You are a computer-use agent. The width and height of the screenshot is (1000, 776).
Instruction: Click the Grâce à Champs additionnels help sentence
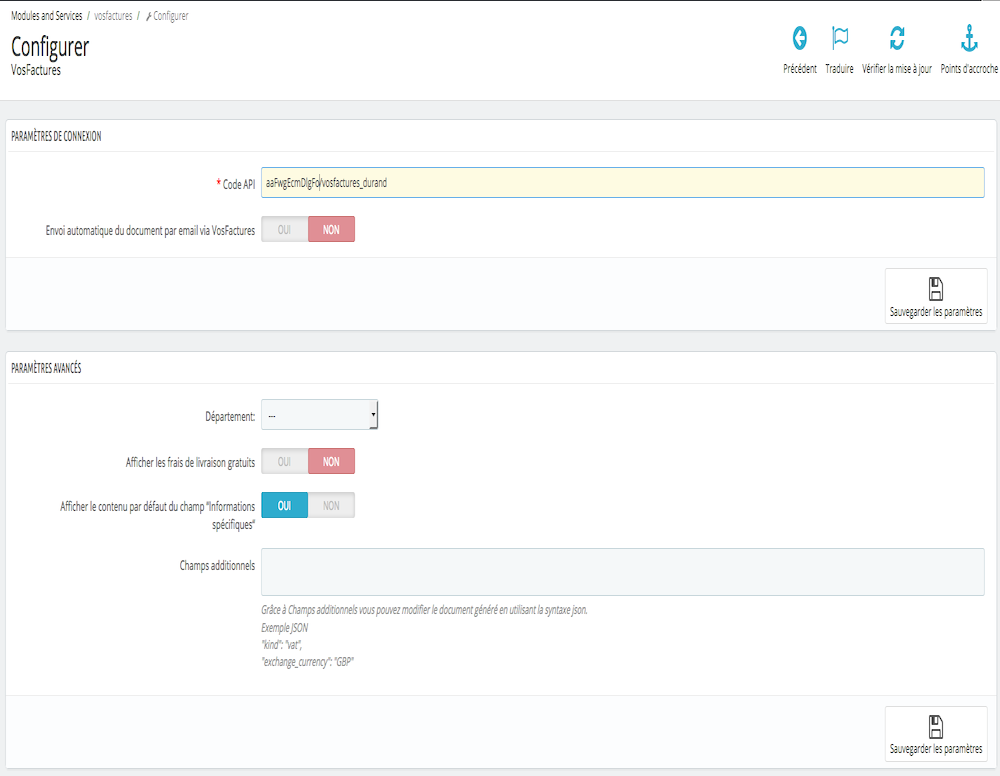pos(424,610)
